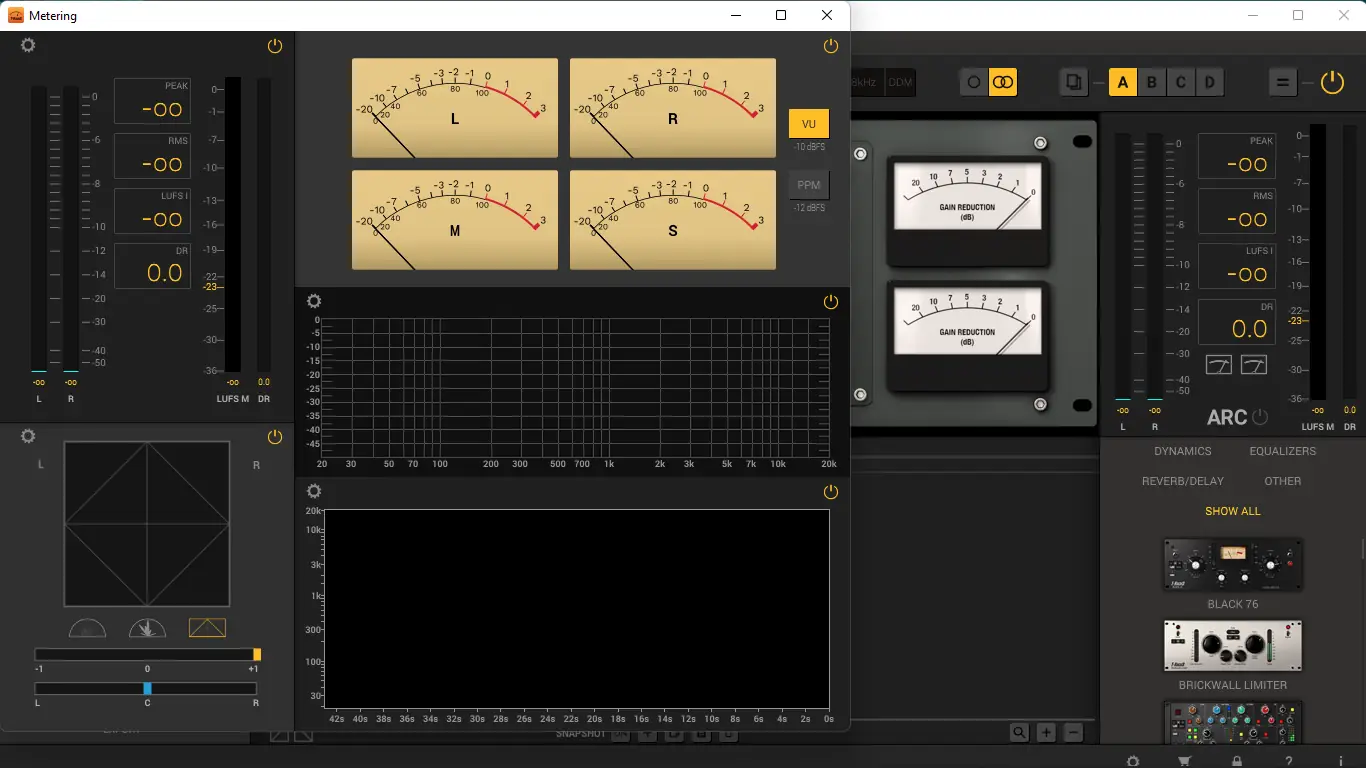
Task: Click the RMS readout in main window
Action: [x=1237, y=211]
